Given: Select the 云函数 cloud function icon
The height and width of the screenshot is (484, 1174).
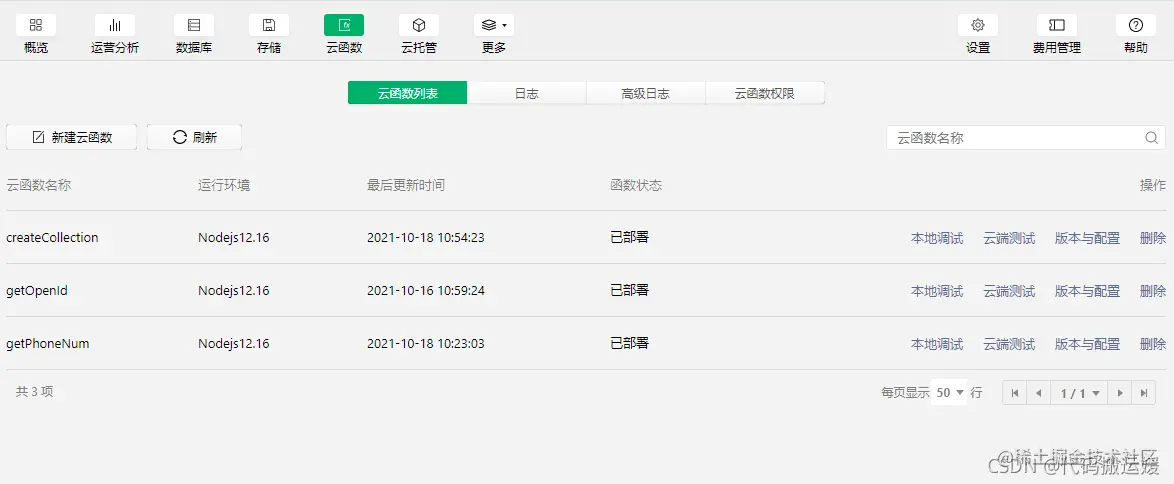Looking at the screenshot, I should (344, 25).
